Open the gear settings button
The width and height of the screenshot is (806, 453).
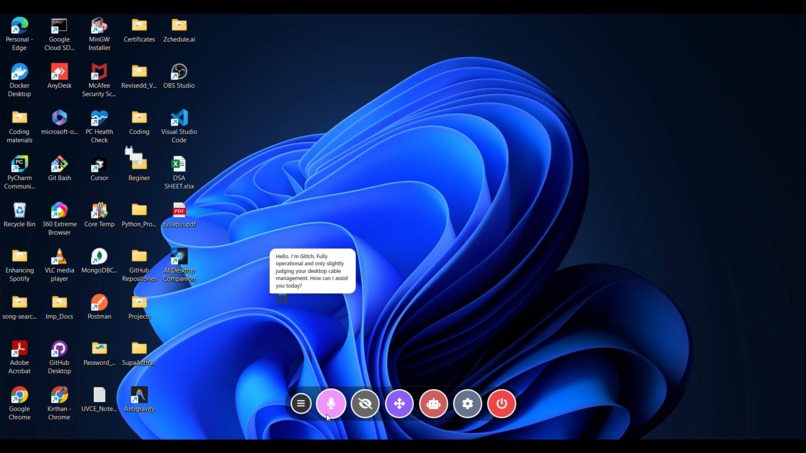(x=467, y=404)
